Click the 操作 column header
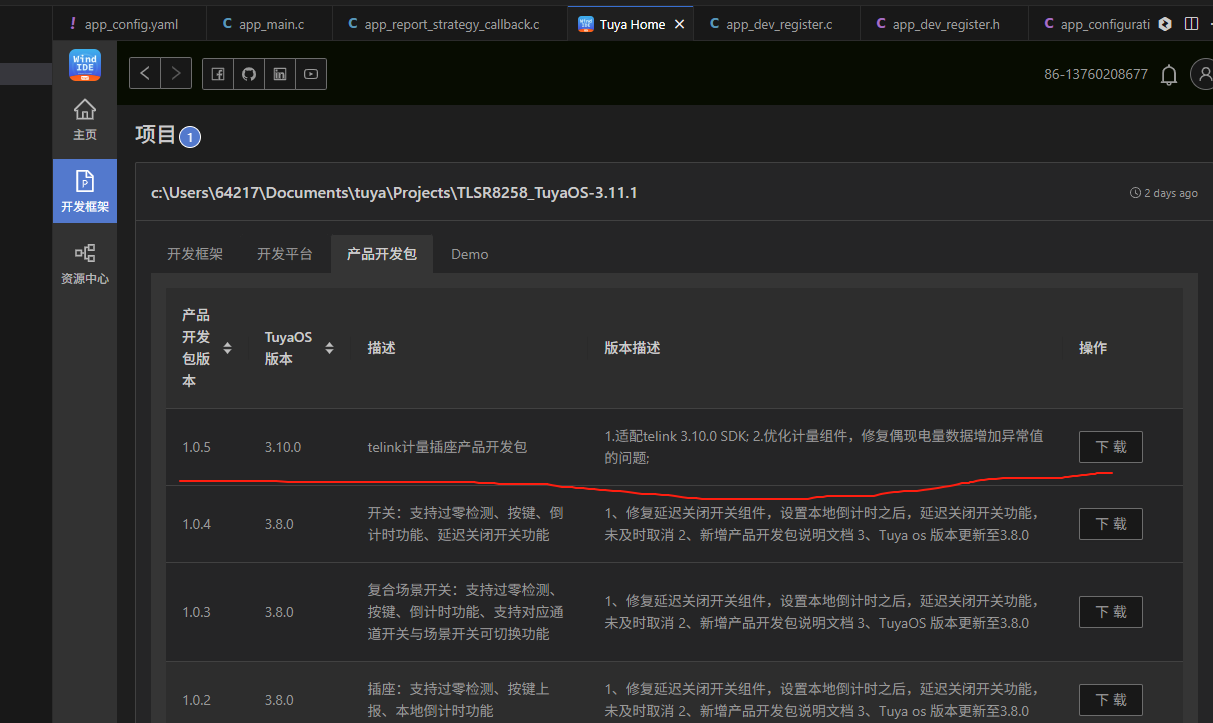The height and width of the screenshot is (723, 1213). coord(1093,348)
